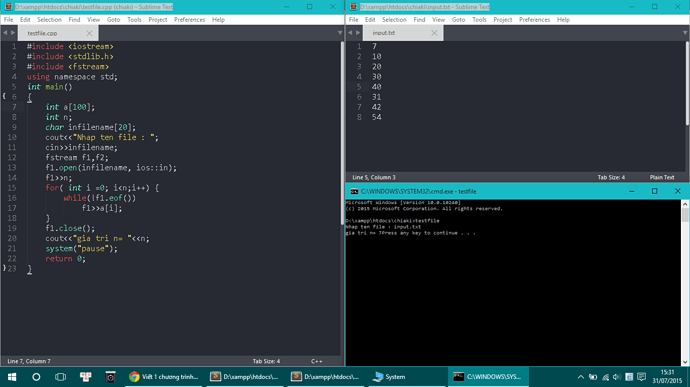Change Tab Size in input.txt status bar

[611, 177]
